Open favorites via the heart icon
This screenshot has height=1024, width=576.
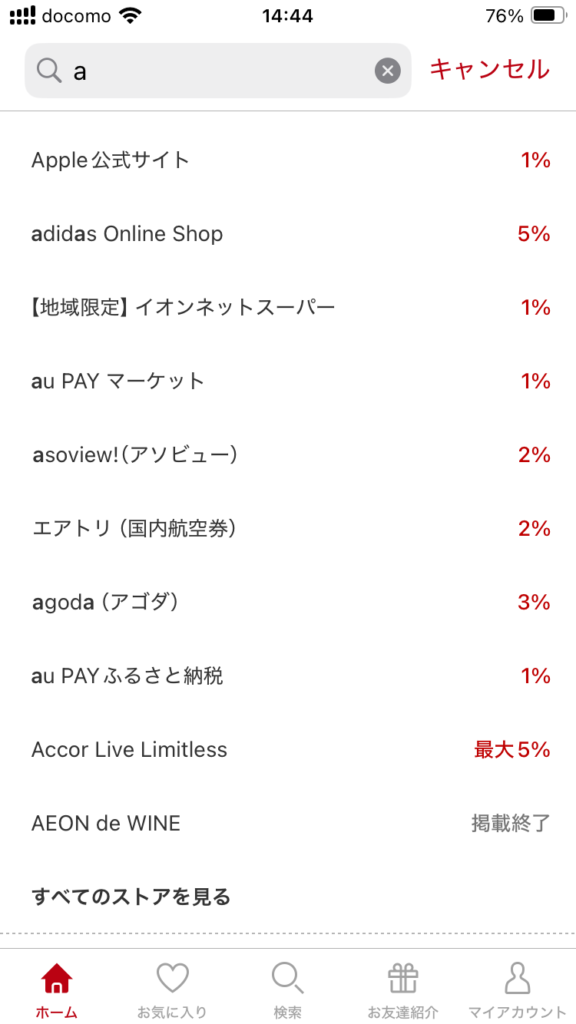[172, 979]
